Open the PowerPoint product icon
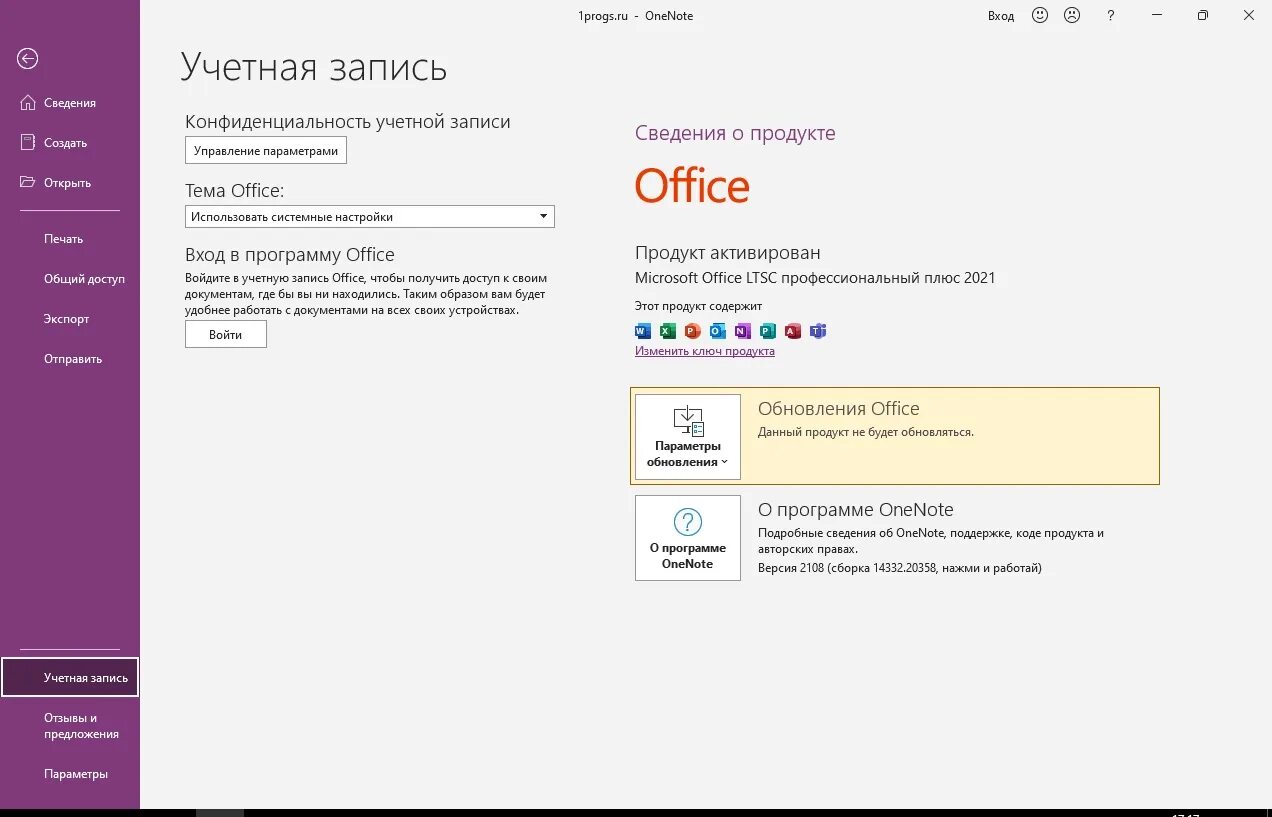The image size is (1272, 817). pos(692,330)
